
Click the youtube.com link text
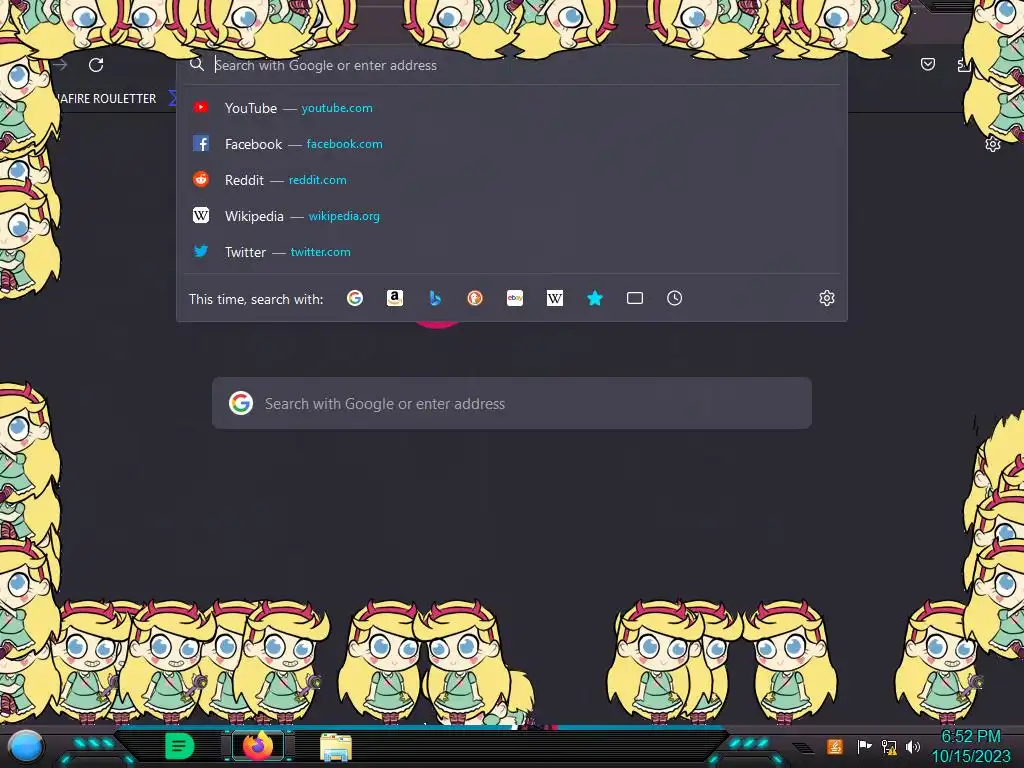(337, 108)
